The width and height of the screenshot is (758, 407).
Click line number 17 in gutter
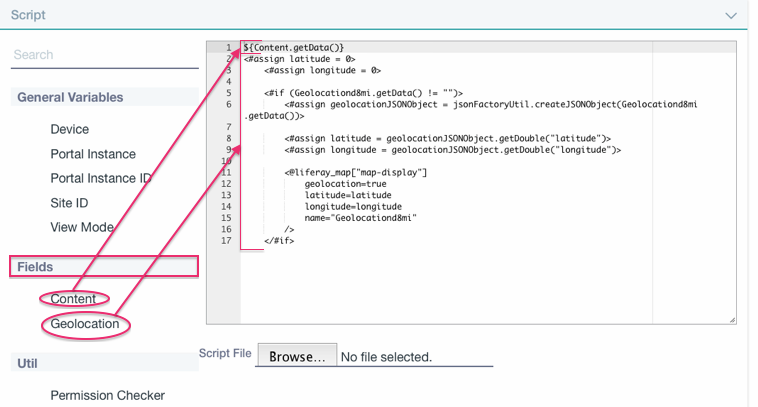[226, 241]
